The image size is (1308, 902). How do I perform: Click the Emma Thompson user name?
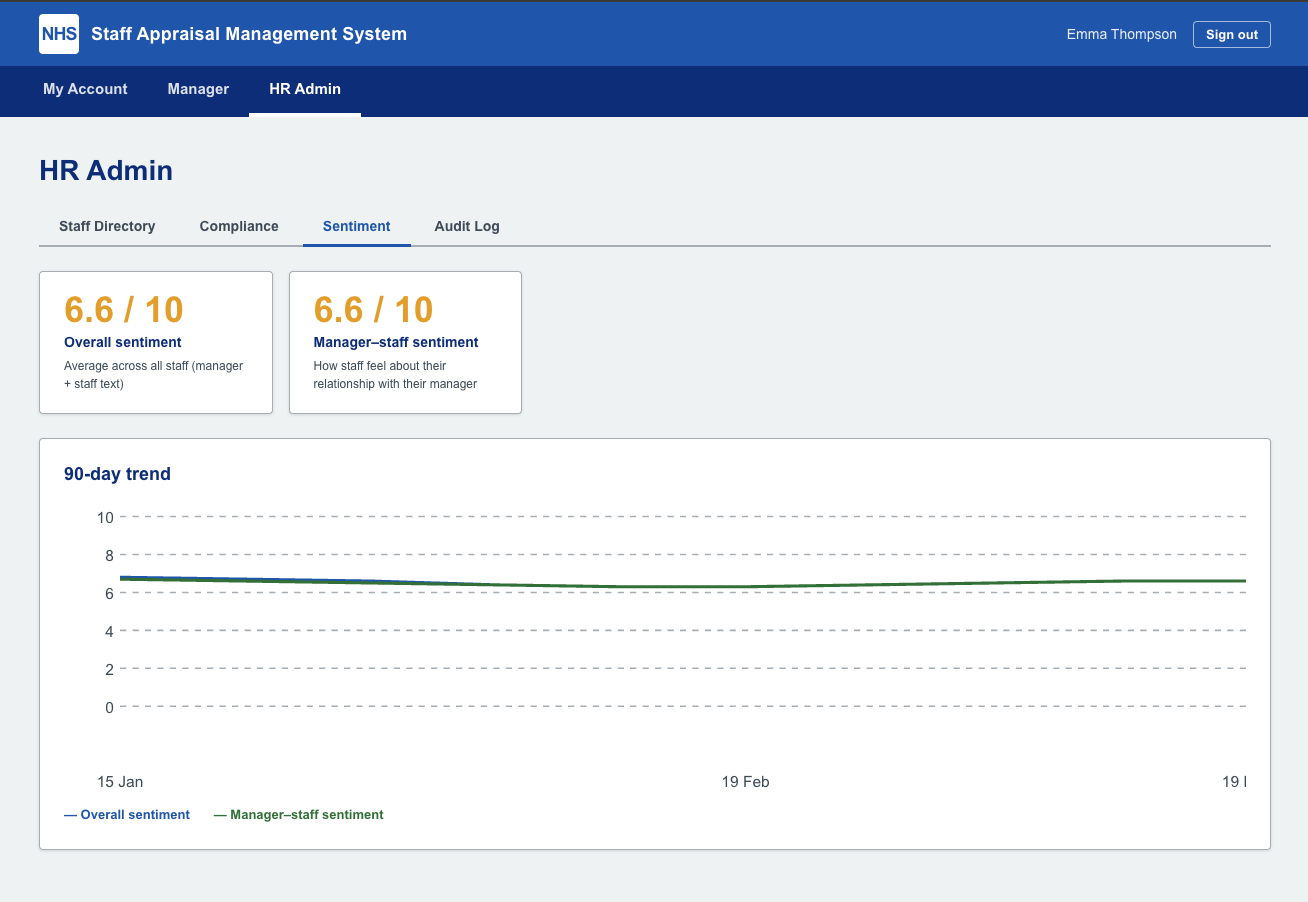point(1121,33)
